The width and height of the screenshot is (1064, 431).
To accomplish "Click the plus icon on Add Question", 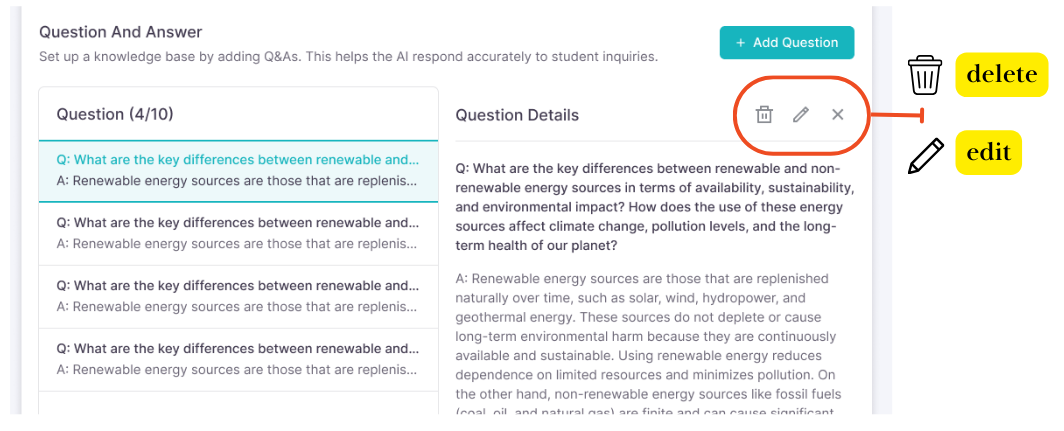I will tap(740, 43).
